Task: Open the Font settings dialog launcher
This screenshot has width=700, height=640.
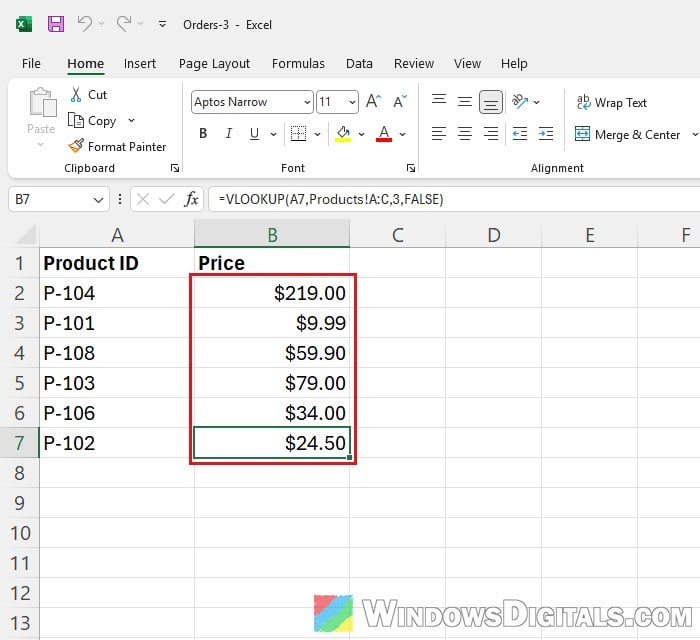Action: [x=411, y=168]
